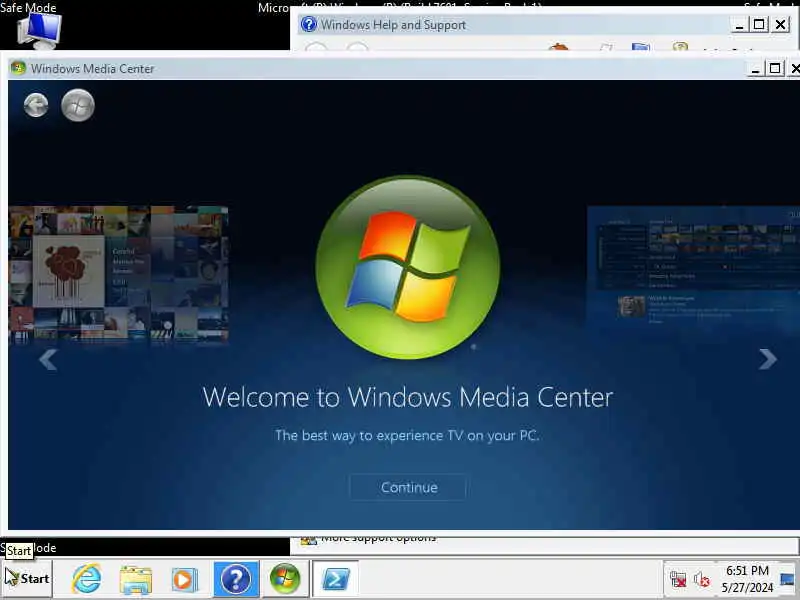The image size is (800, 600).
Task: Click the network status tray icon
Action: 678,580
